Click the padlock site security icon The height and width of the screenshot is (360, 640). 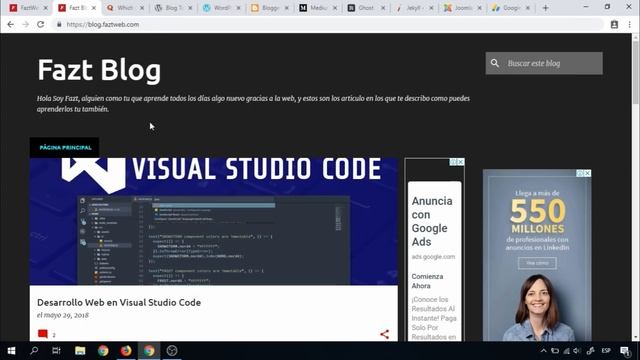pos(59,24)
